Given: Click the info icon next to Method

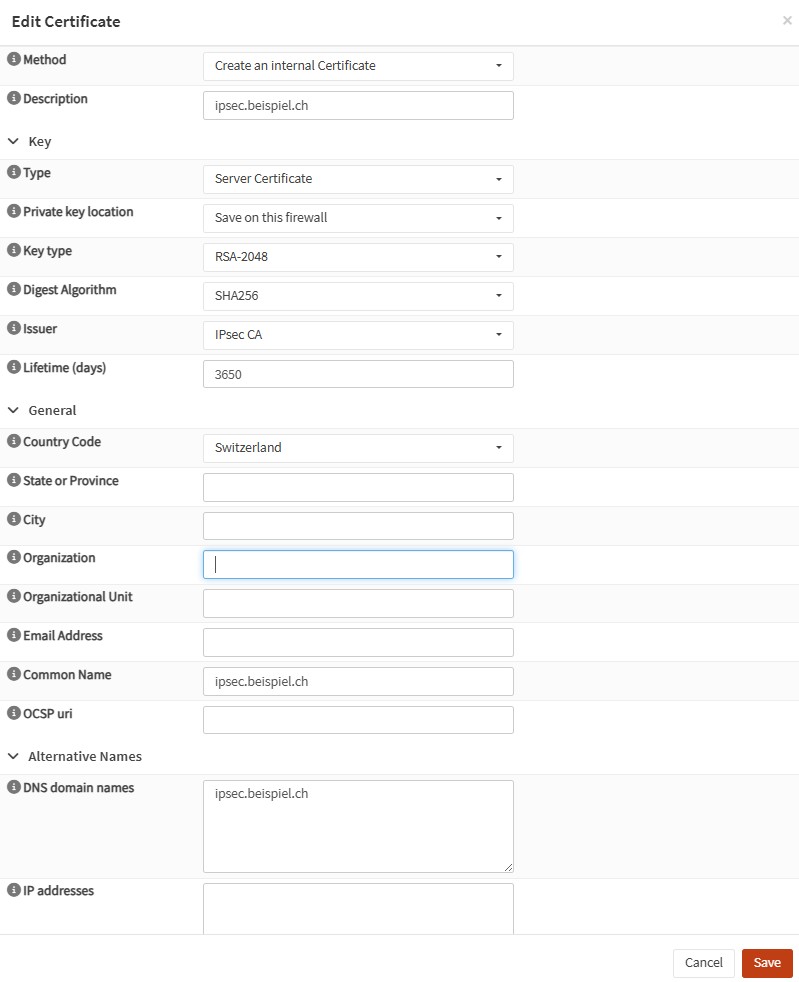Looking at the screenshot, I should [14, 60].
